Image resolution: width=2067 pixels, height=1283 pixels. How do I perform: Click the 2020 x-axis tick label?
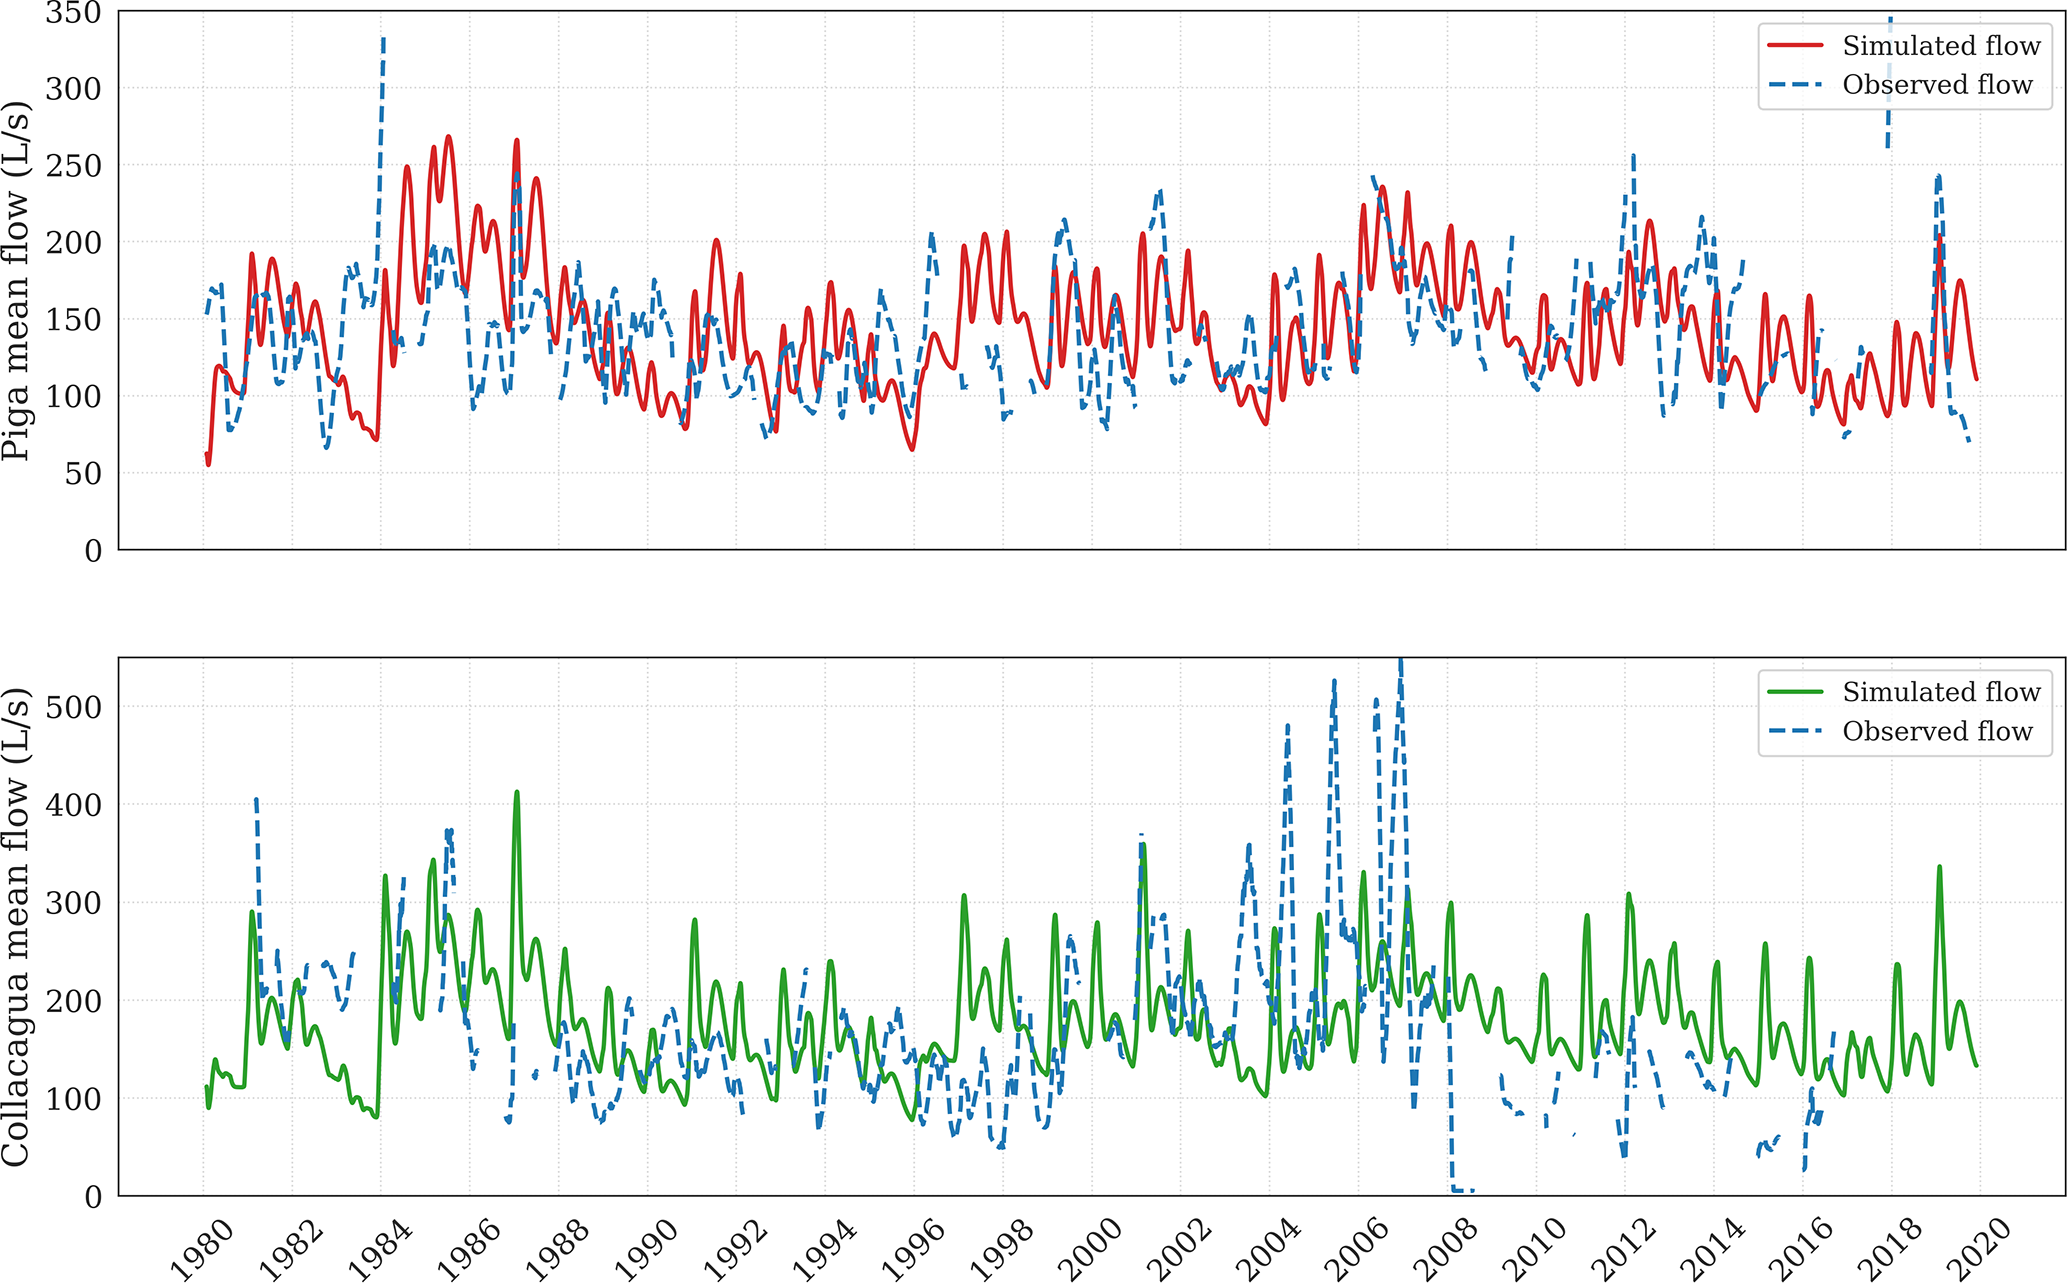pos(1979,1248)
